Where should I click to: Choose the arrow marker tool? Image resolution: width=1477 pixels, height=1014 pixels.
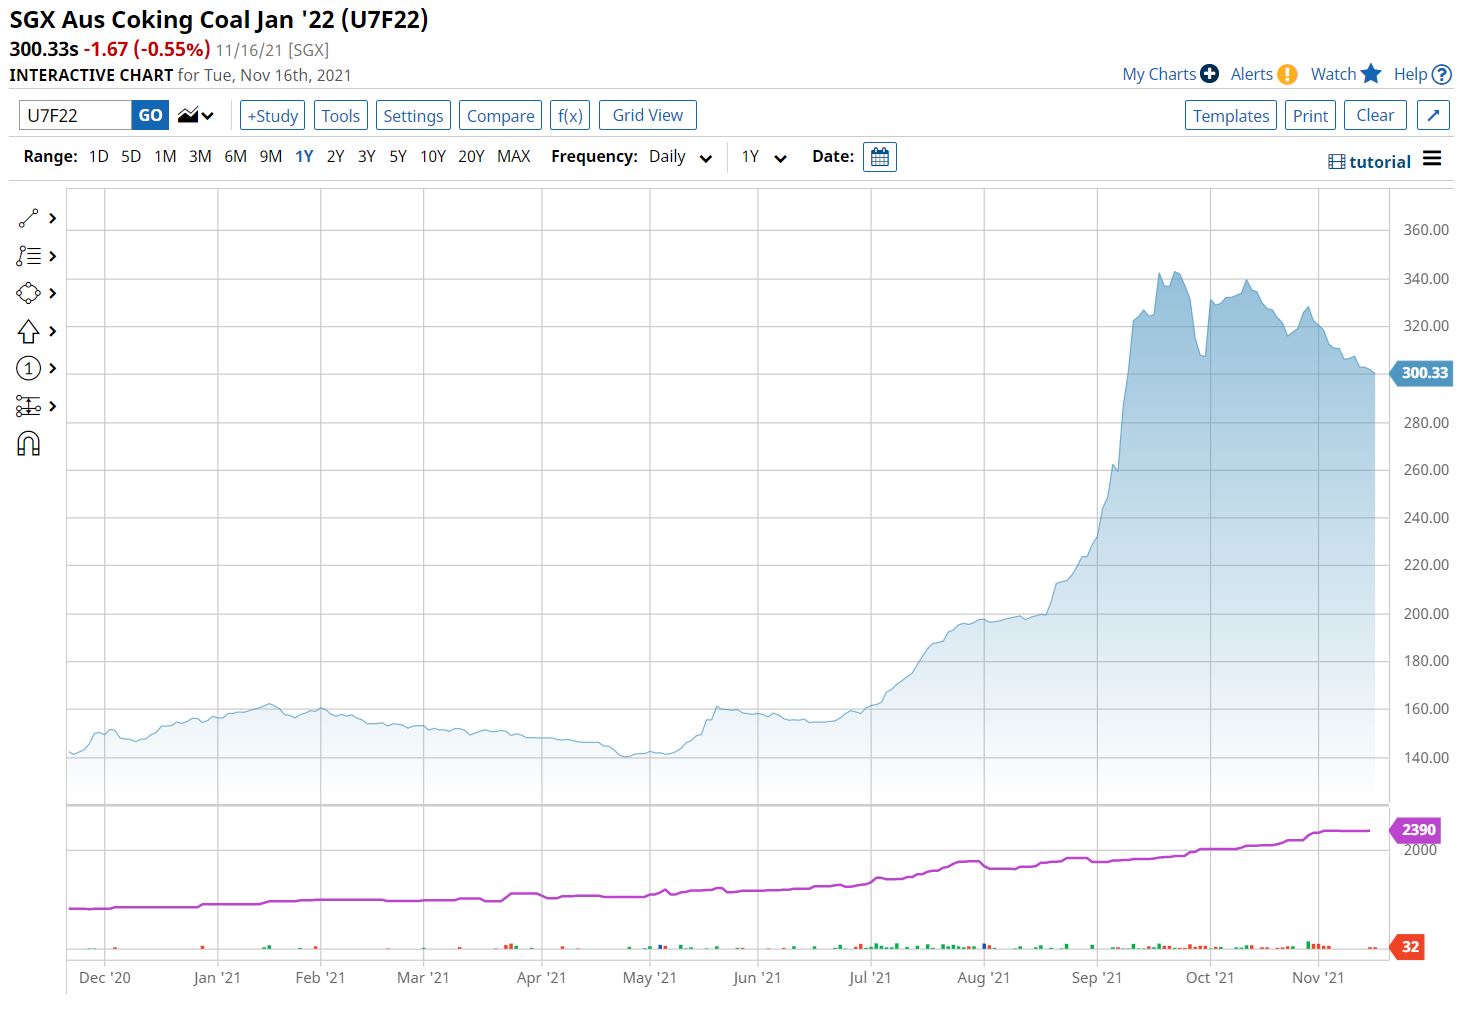(x=28, y=331)
